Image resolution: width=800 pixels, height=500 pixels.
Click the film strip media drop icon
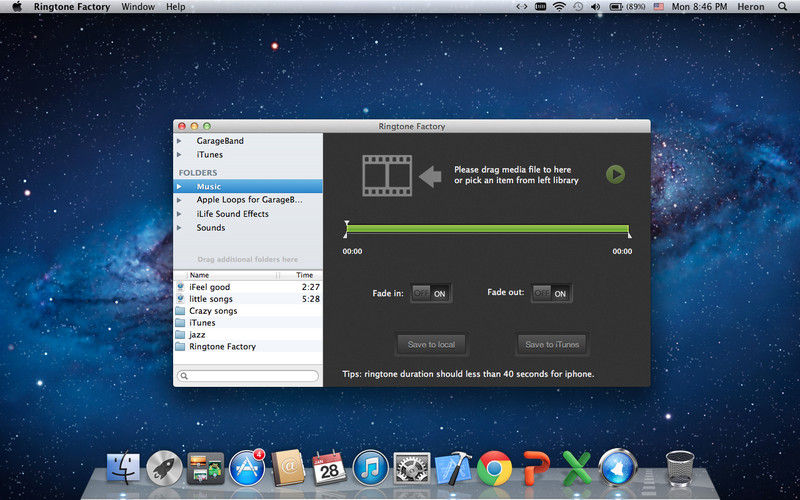click(387, 176)
